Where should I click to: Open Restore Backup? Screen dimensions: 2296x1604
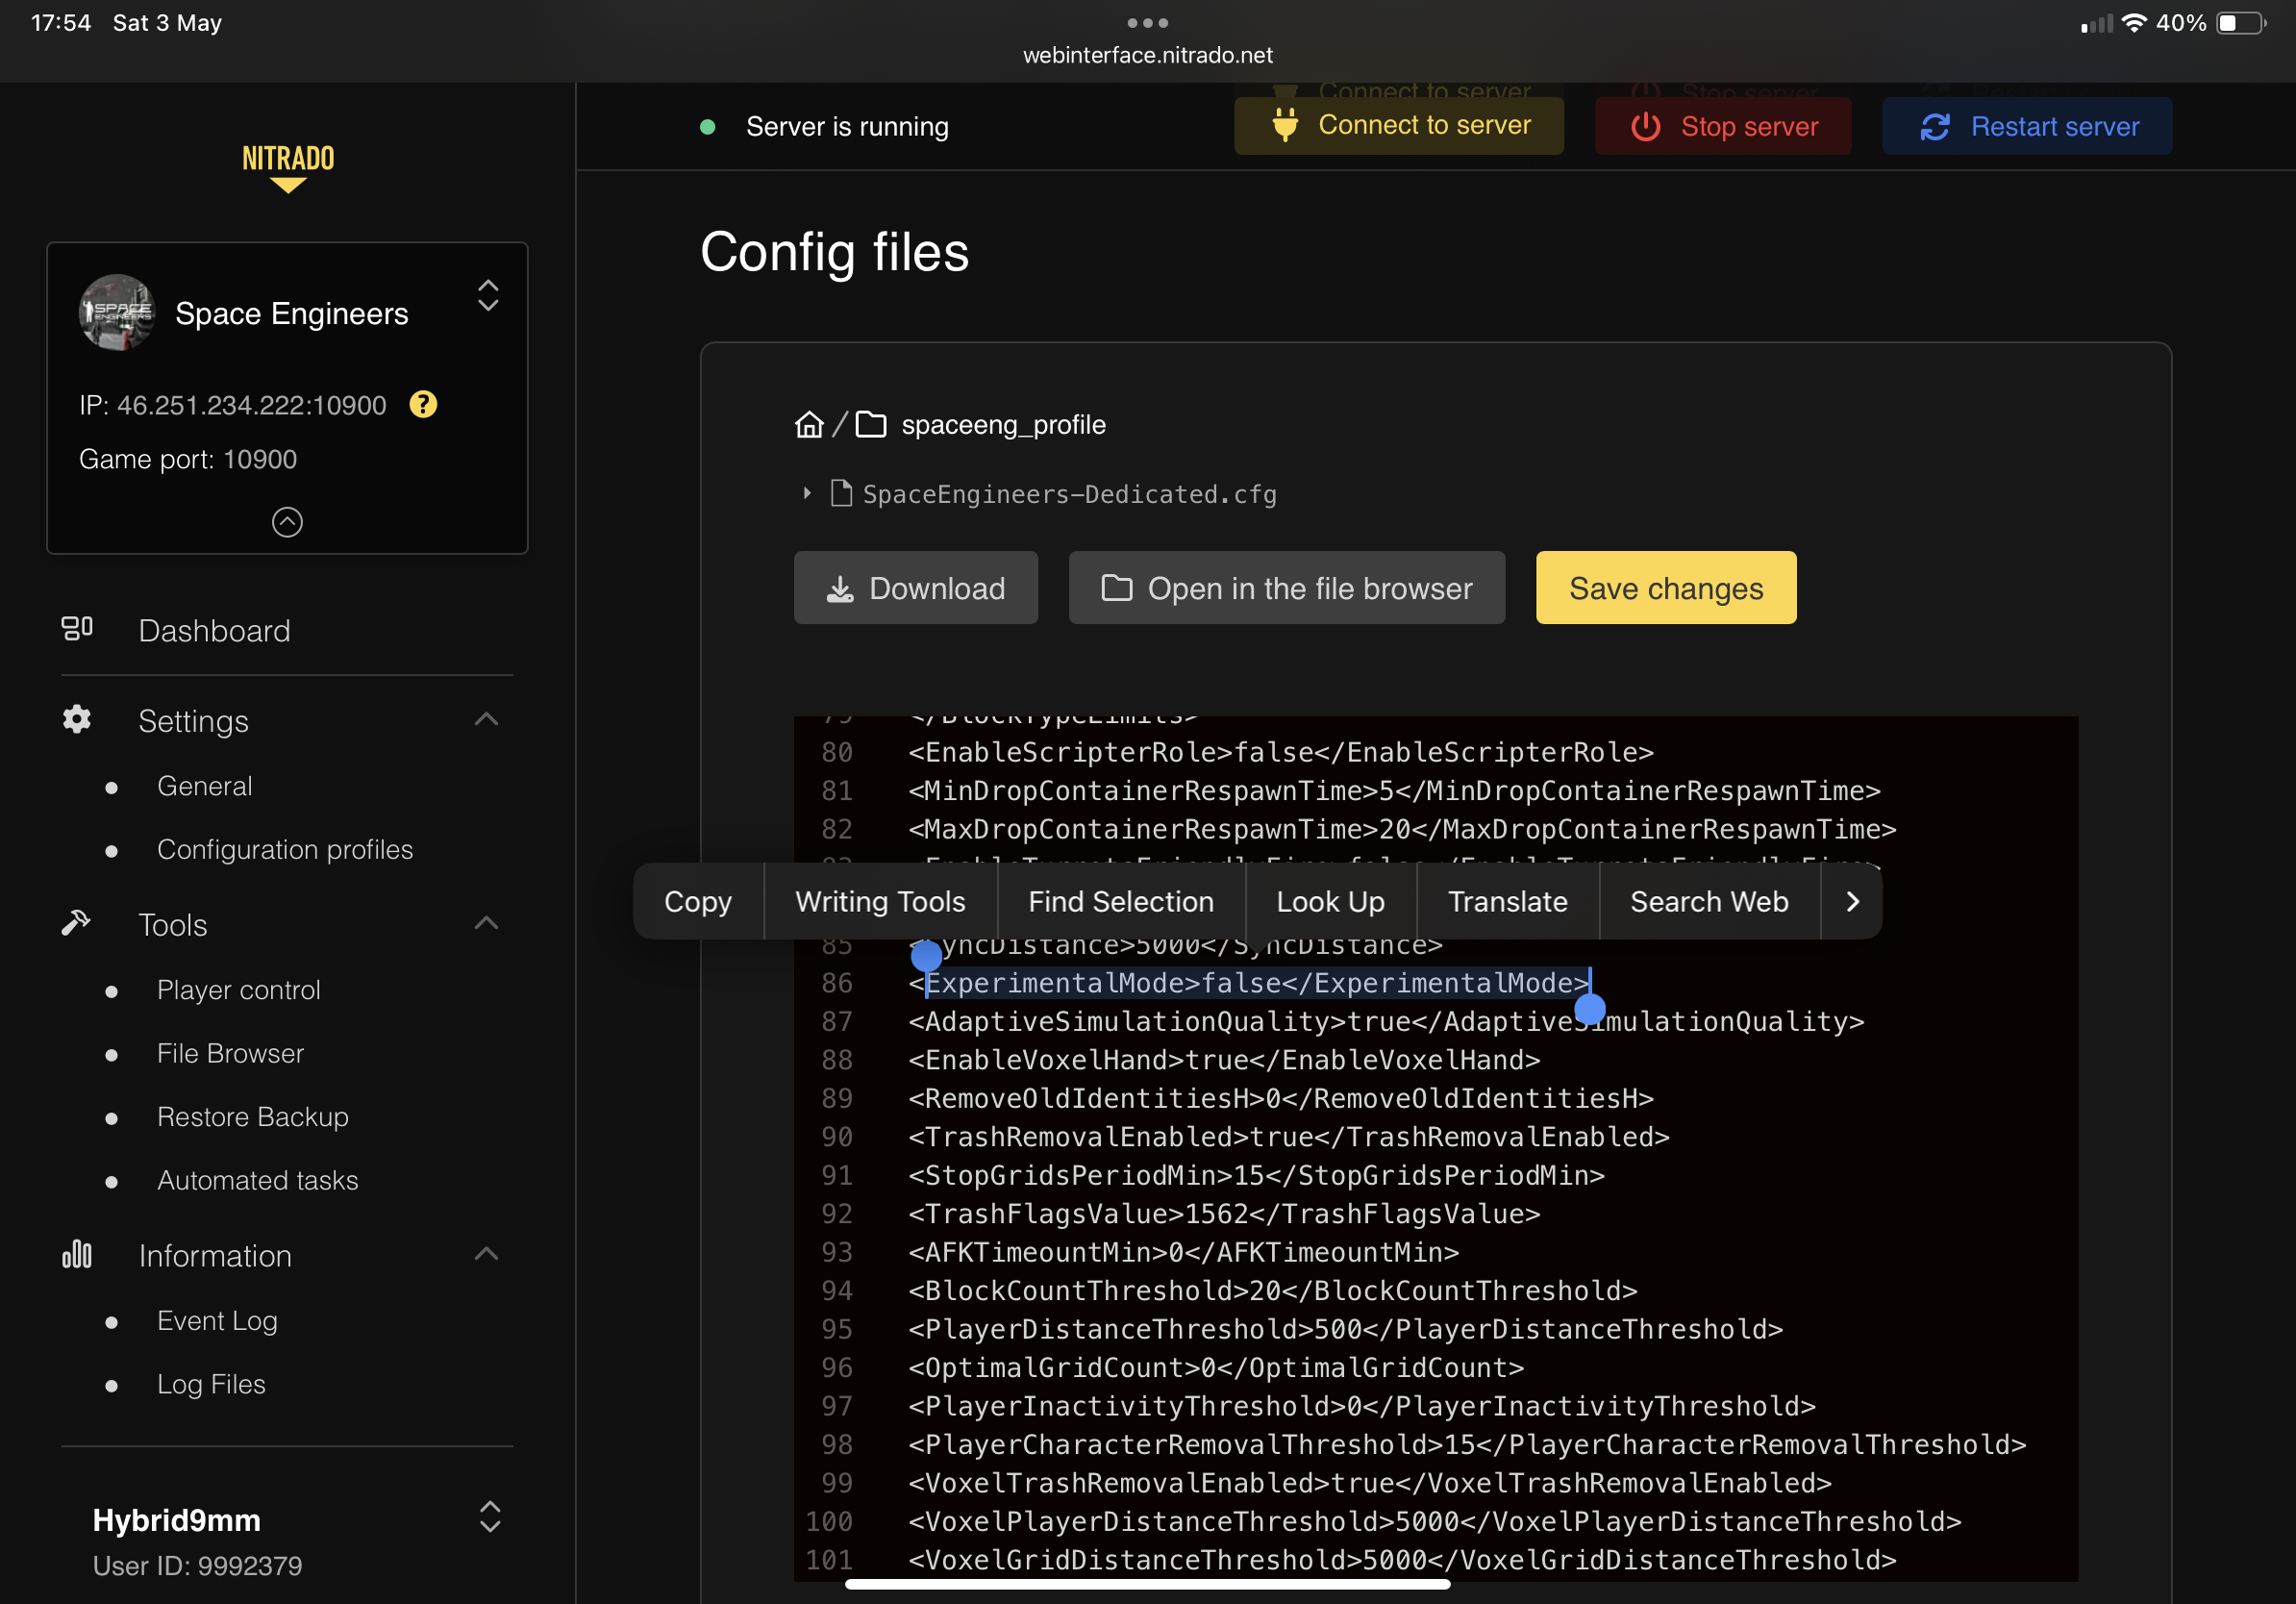[x=253, y=1117]
